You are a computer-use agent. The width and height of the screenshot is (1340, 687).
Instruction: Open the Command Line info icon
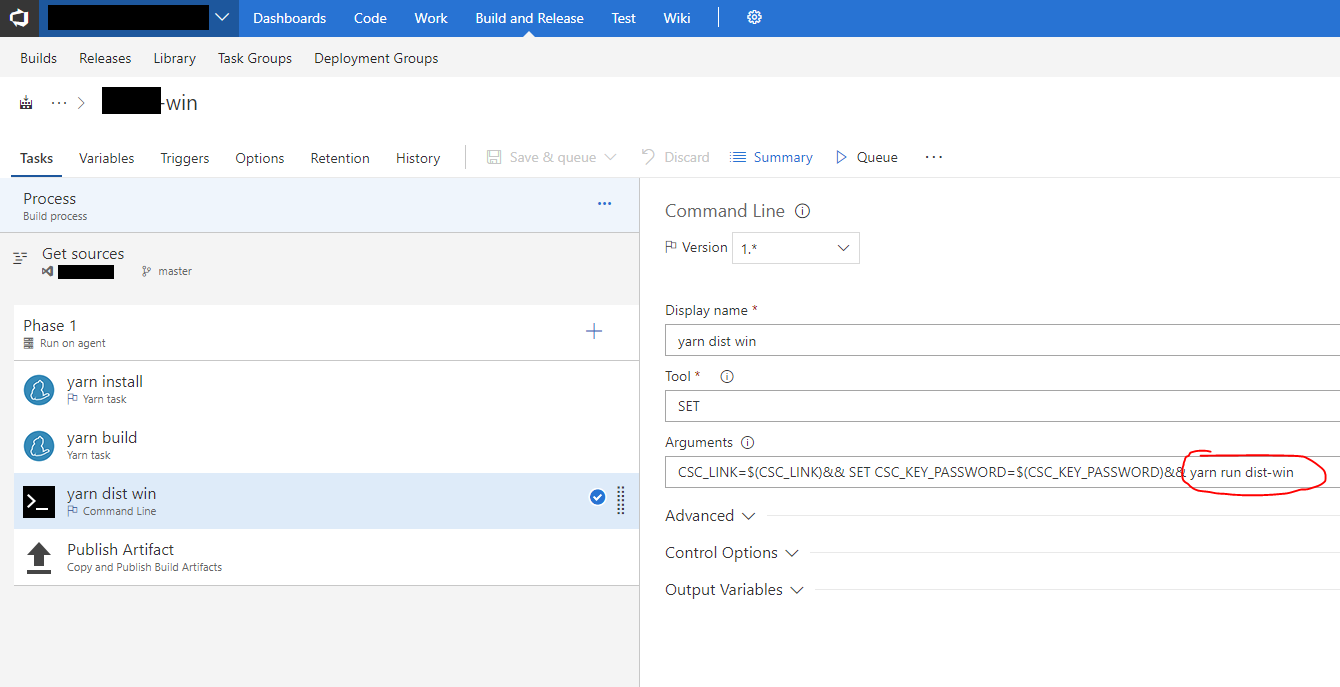802,211
